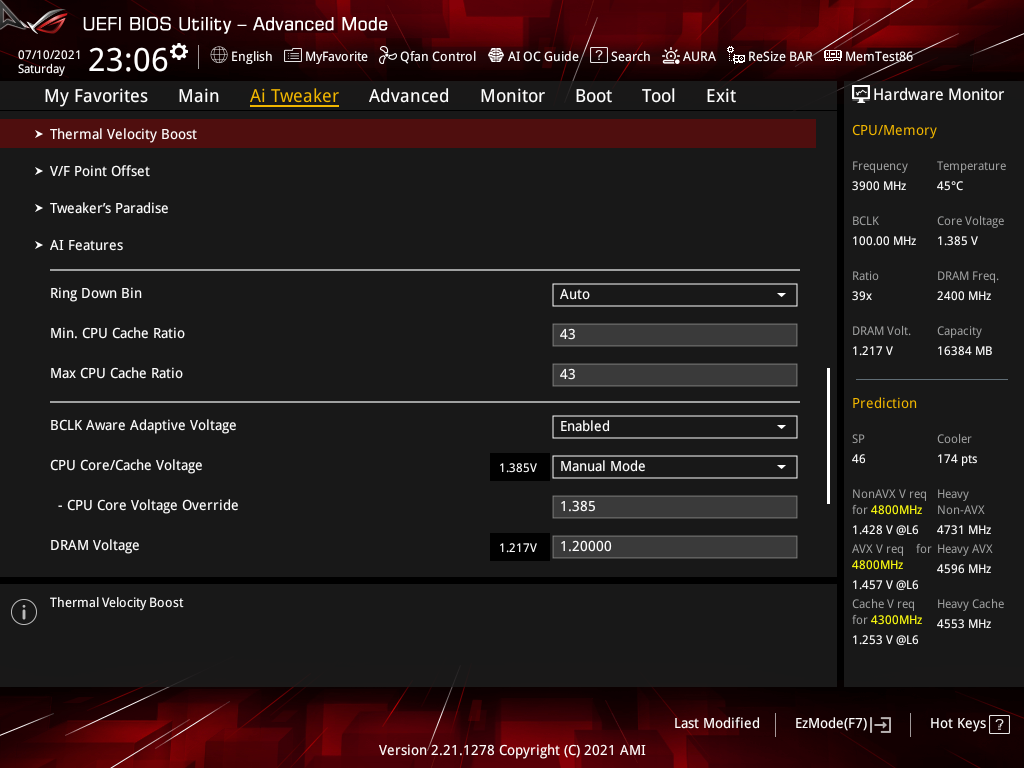Click the 100.00 MHz BCLK value

tap(884, 241)
